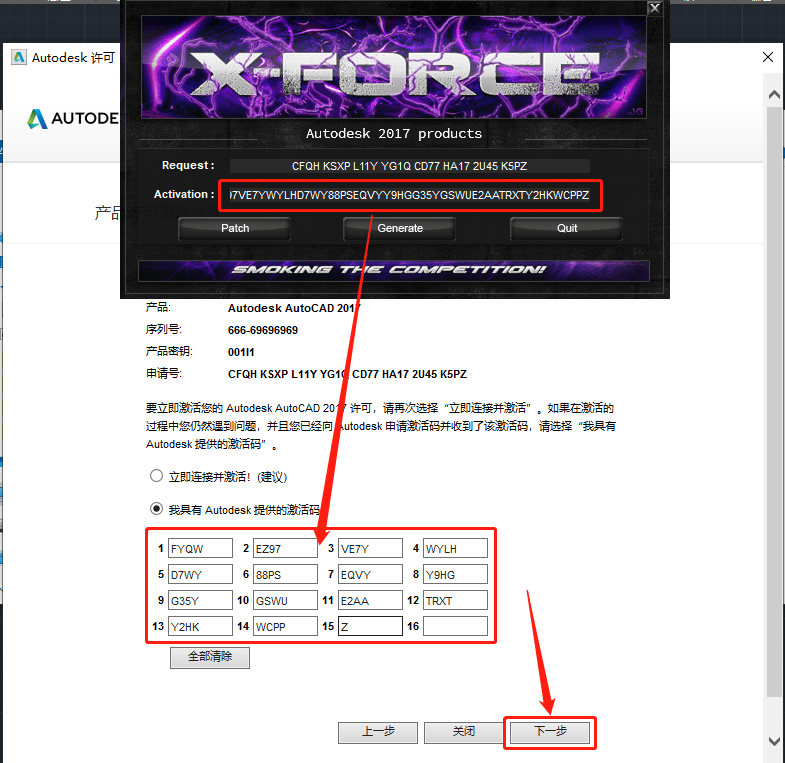Close the Autodesk 许可 window
Viewport: 785px width, 763px height.
point(768,57)
